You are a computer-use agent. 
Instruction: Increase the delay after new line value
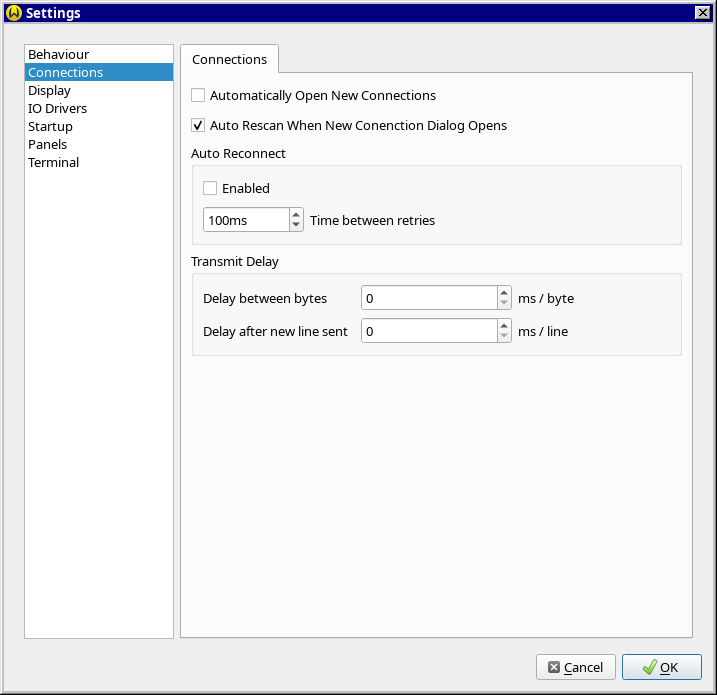504,326
